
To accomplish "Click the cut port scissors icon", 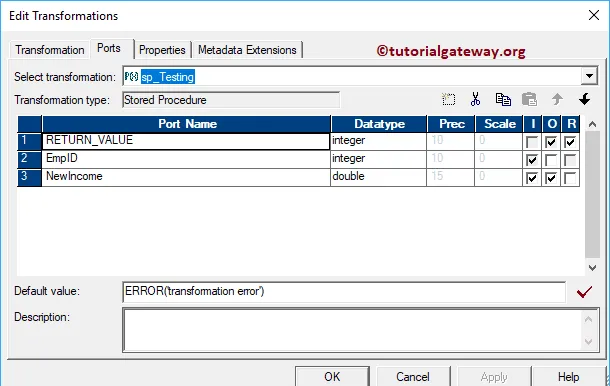I will [475, 100].
